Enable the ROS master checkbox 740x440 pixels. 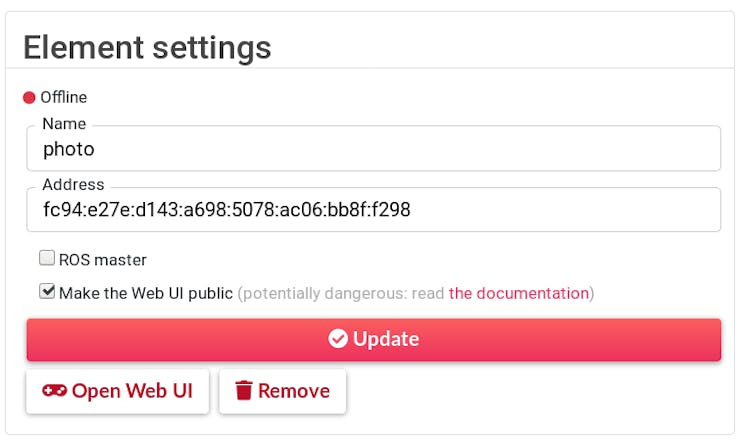click(47, 258)
